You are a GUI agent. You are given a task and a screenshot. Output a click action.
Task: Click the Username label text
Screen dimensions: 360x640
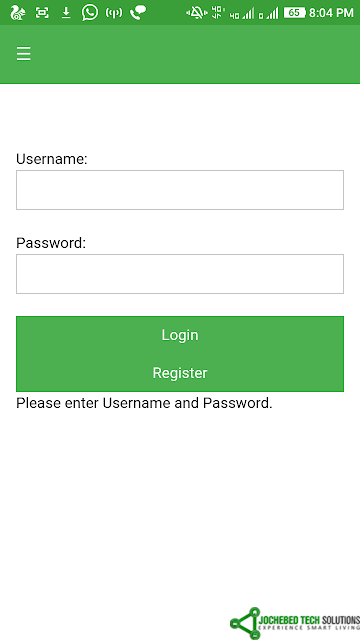tap(52, 159)
